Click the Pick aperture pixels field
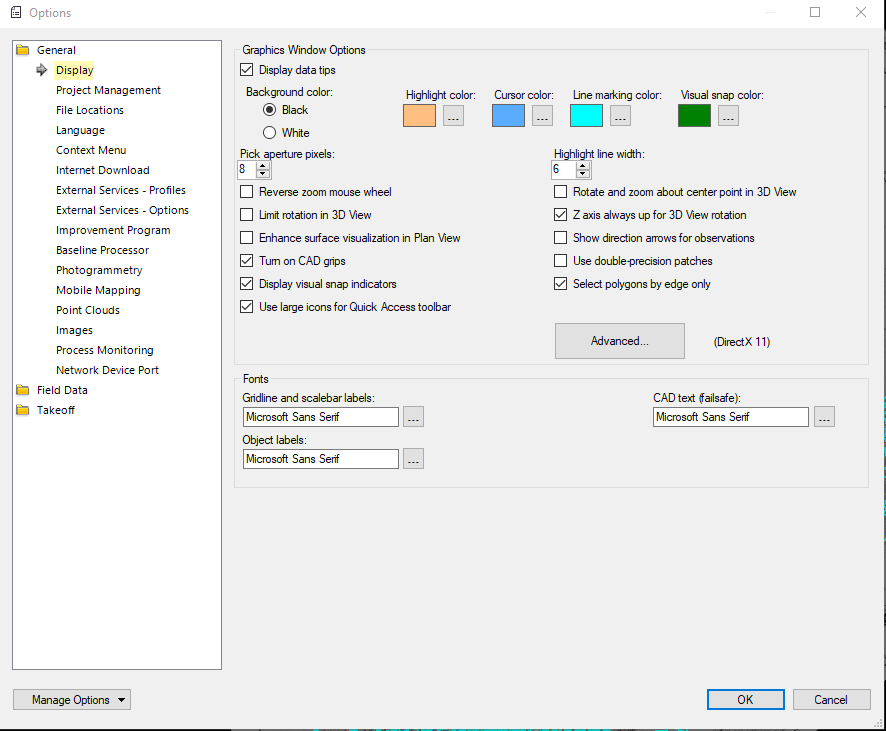This screenshot has width=886, height=731. pos(247,169)
